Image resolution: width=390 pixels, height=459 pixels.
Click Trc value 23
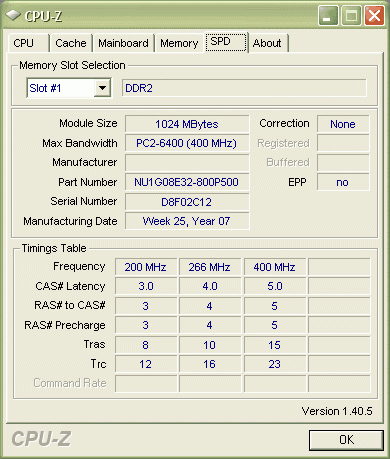click(275, 364)
